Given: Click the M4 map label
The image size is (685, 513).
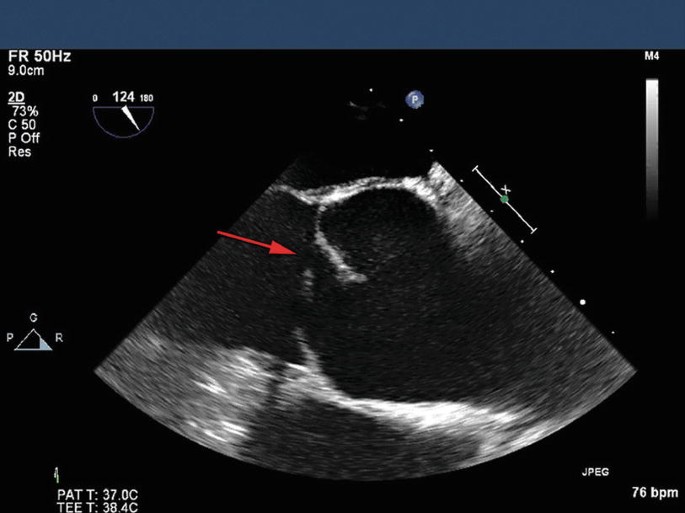Looking at the screenshot, I should point(652,59).
